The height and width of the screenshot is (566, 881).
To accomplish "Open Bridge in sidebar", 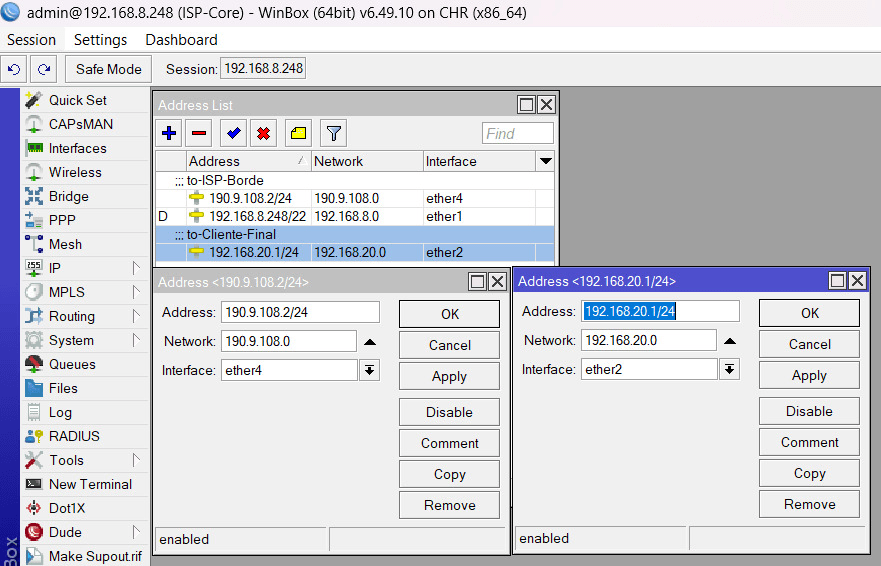I will 85,196.
